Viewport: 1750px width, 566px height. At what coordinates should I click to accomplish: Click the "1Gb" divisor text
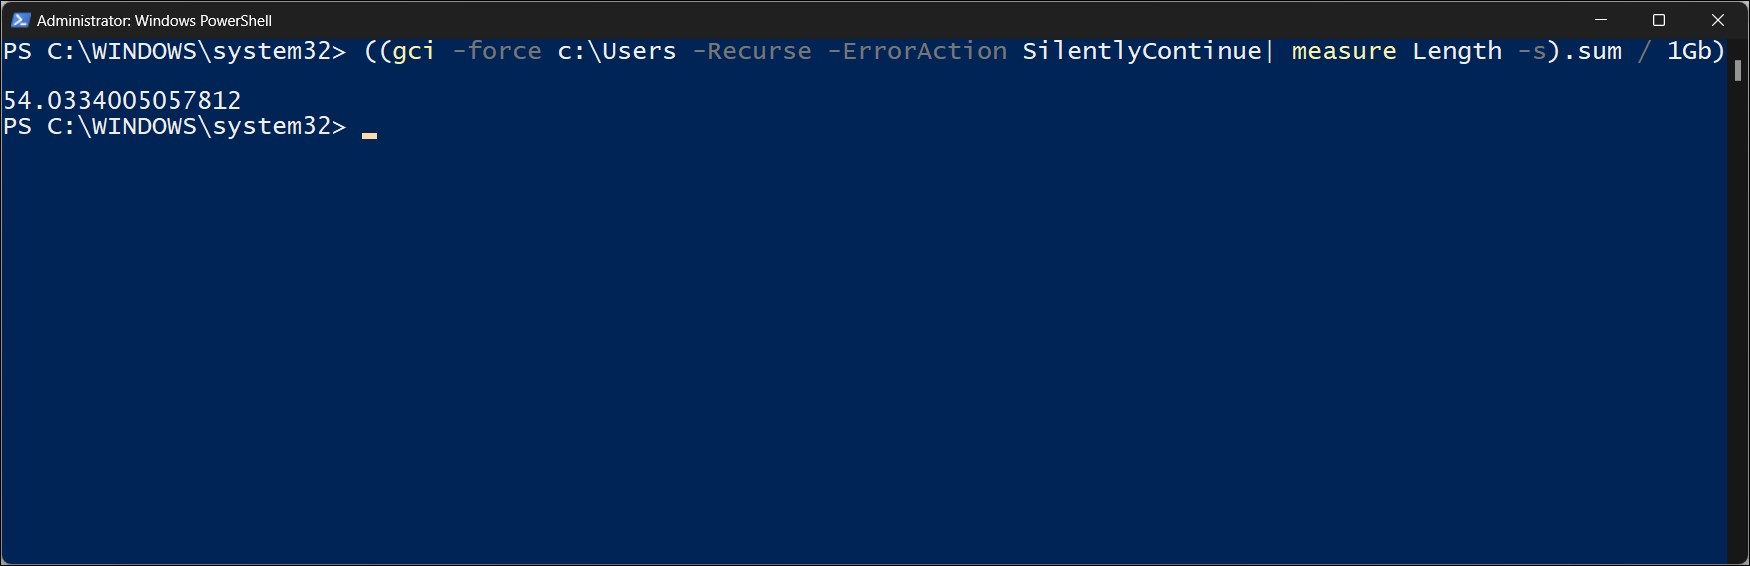pos(1688,51)
